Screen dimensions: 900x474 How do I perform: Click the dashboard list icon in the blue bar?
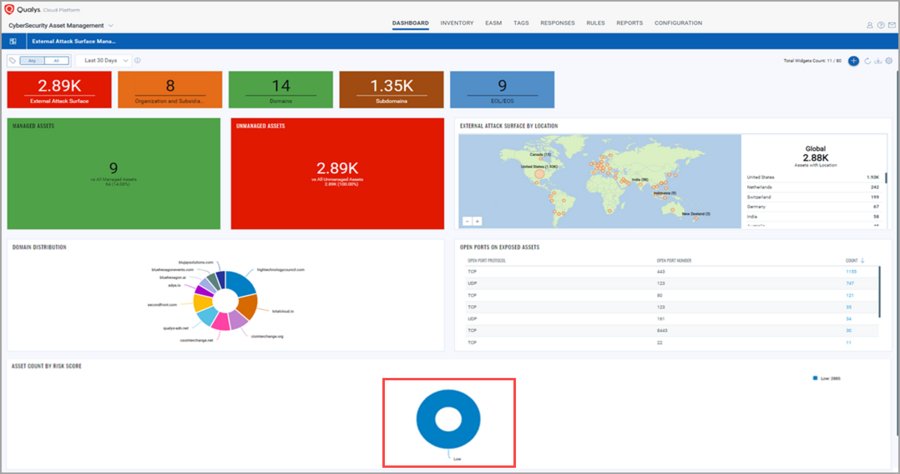point(13,41)
